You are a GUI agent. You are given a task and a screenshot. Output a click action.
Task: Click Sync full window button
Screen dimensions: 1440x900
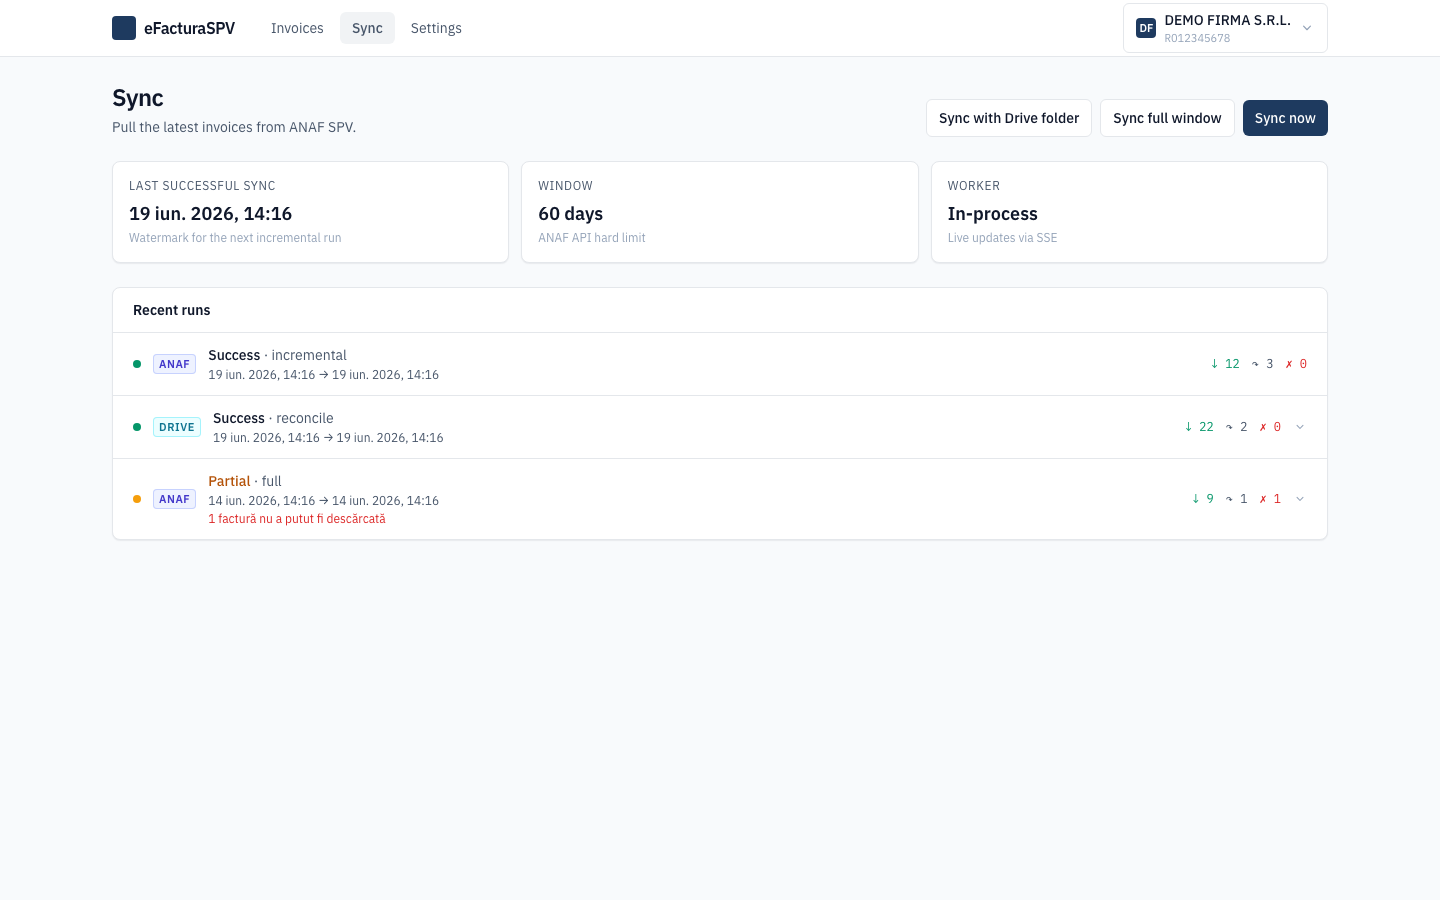tap(1167, 118)
